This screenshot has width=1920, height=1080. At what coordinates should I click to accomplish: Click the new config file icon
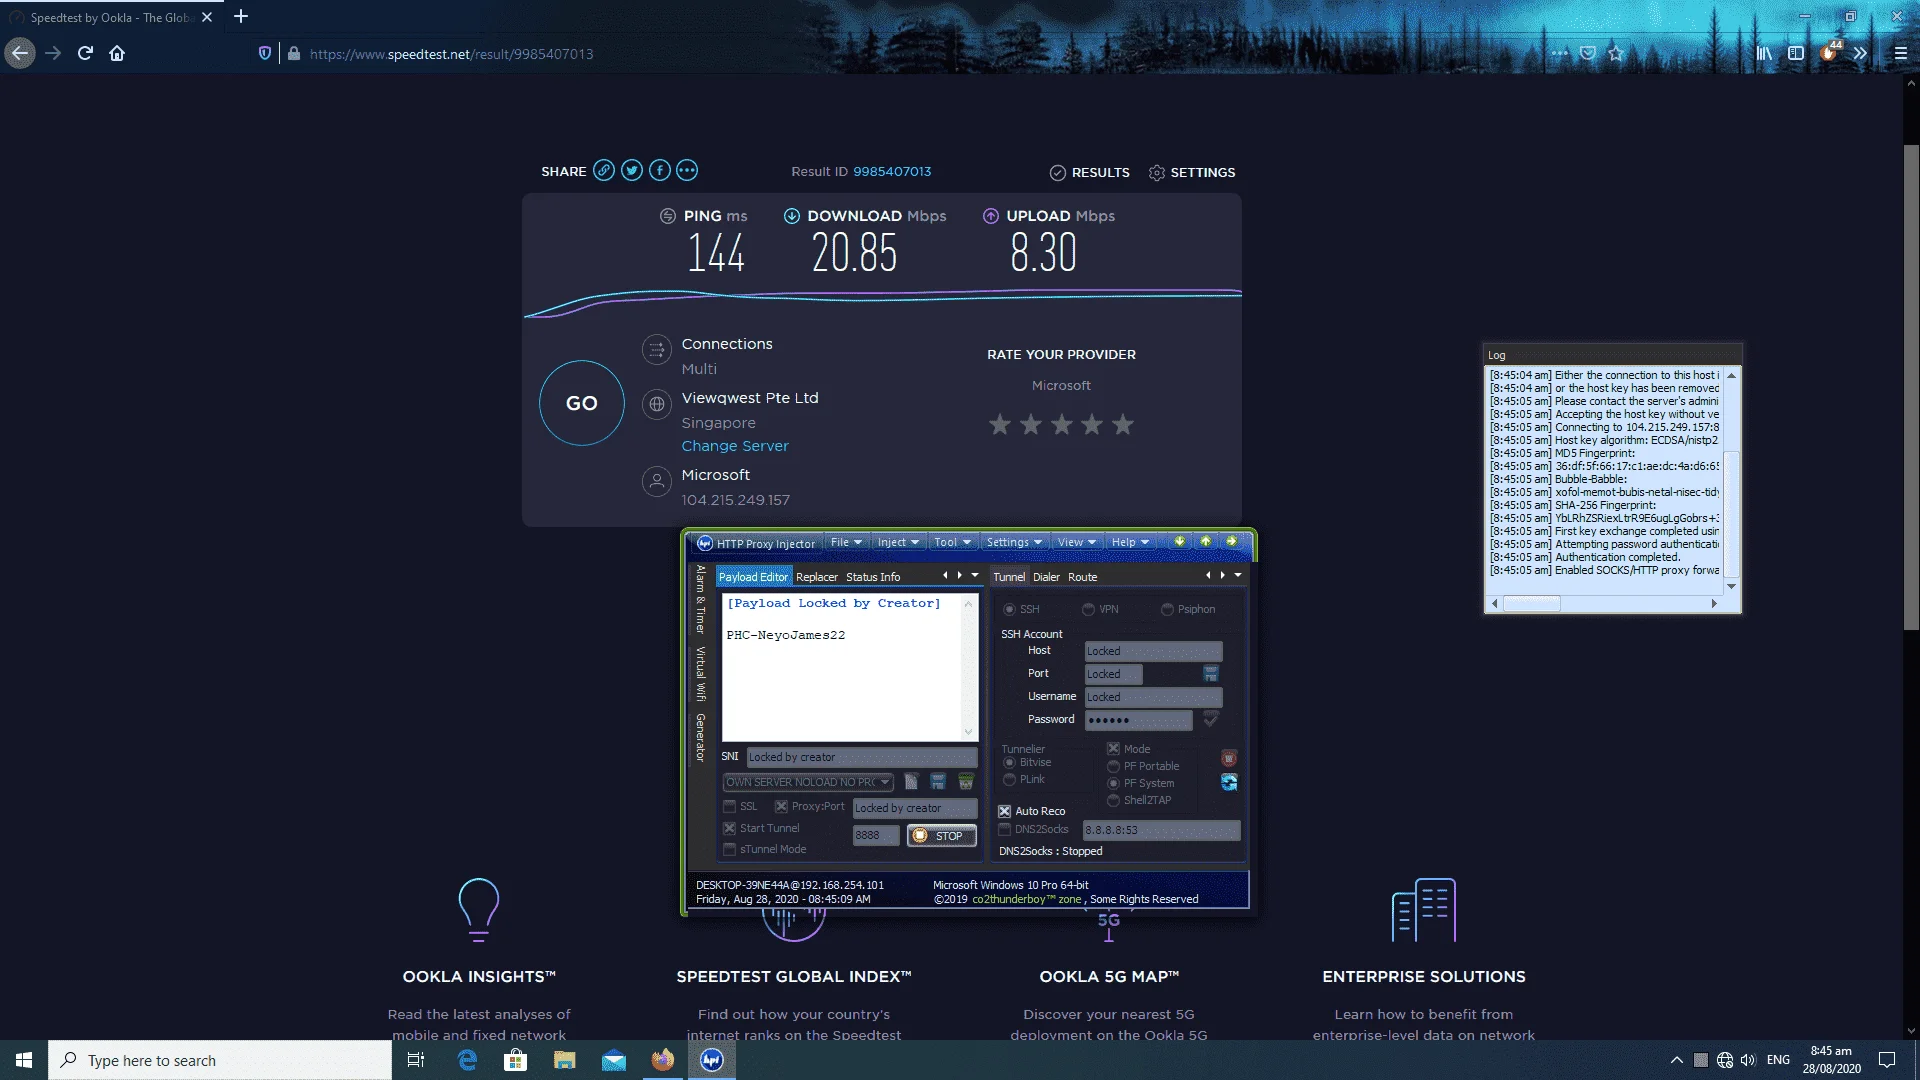tap(911, 782)
